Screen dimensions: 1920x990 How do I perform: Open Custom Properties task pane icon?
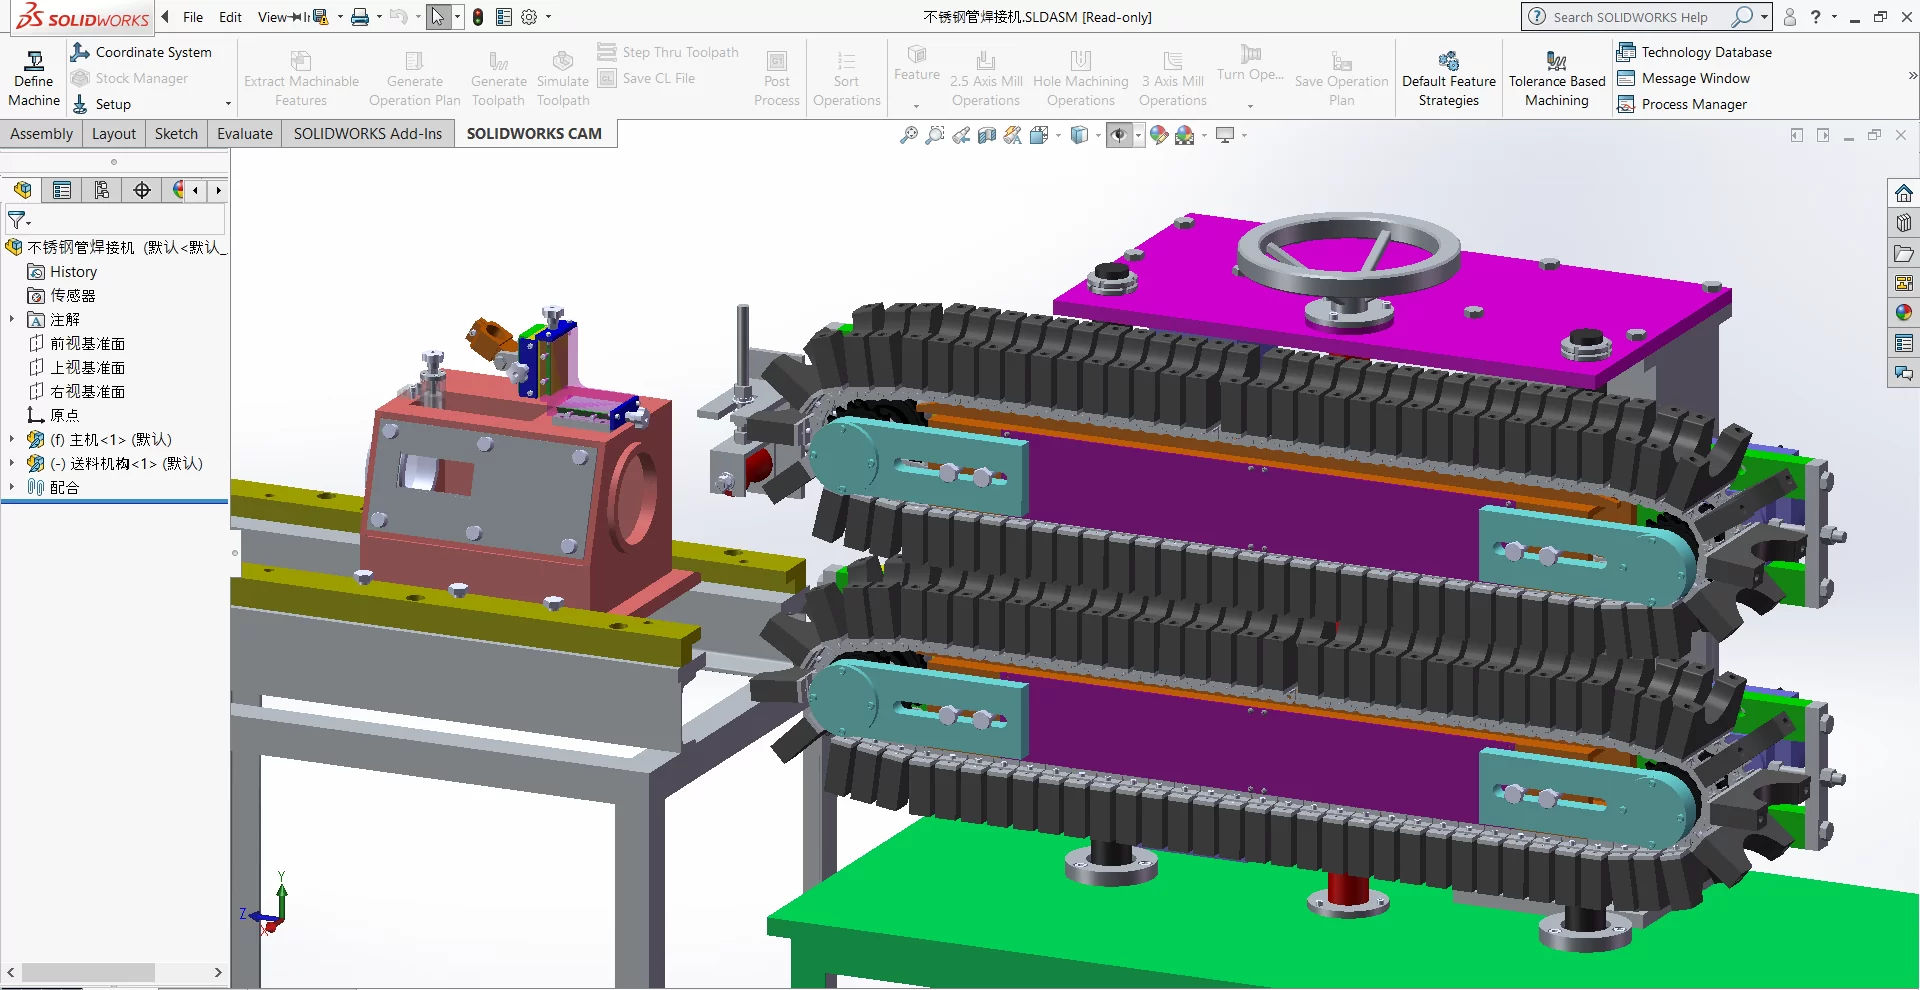pyautogui.click(x=1904, y=343)
